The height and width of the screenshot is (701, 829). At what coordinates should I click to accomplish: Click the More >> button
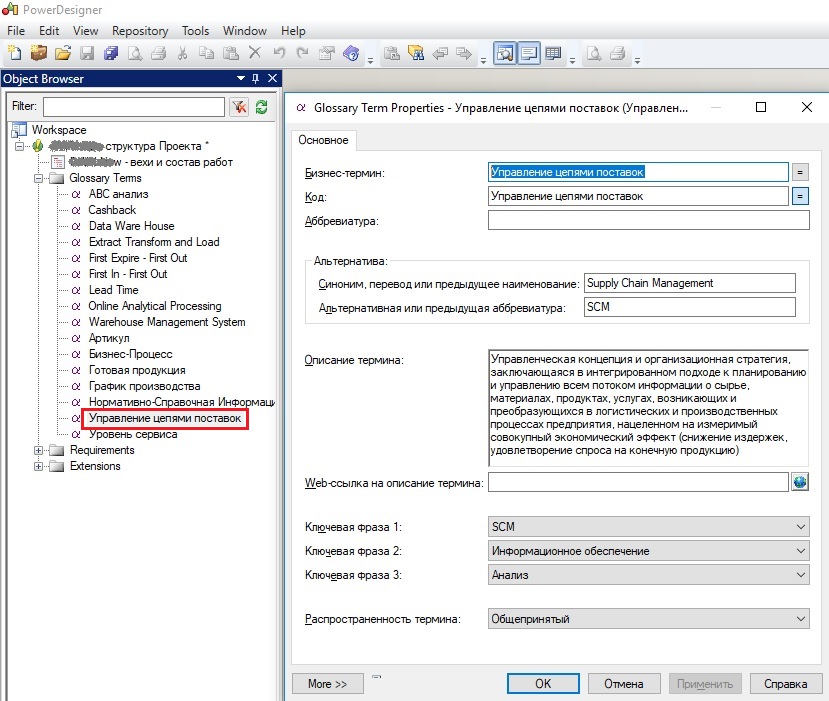point(327,684)
